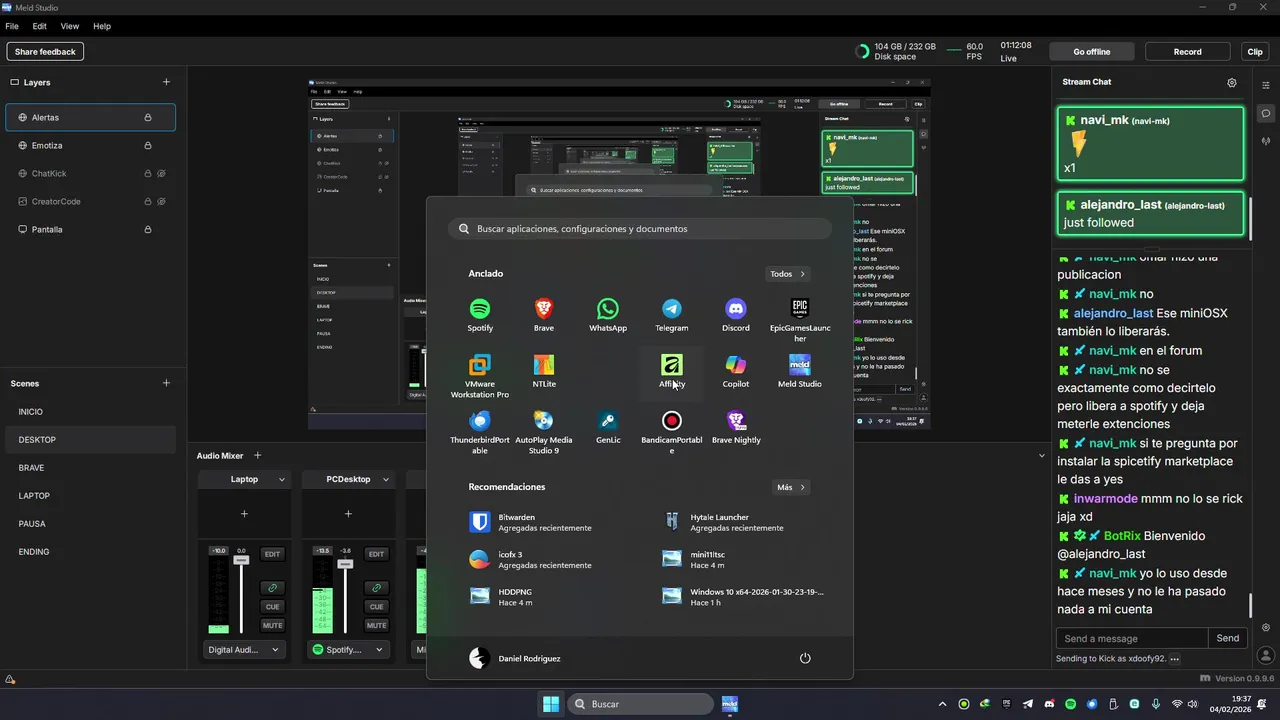Click the Clip button
Viewport: 1280px width, 720px height.
[x=1255, y=52]
